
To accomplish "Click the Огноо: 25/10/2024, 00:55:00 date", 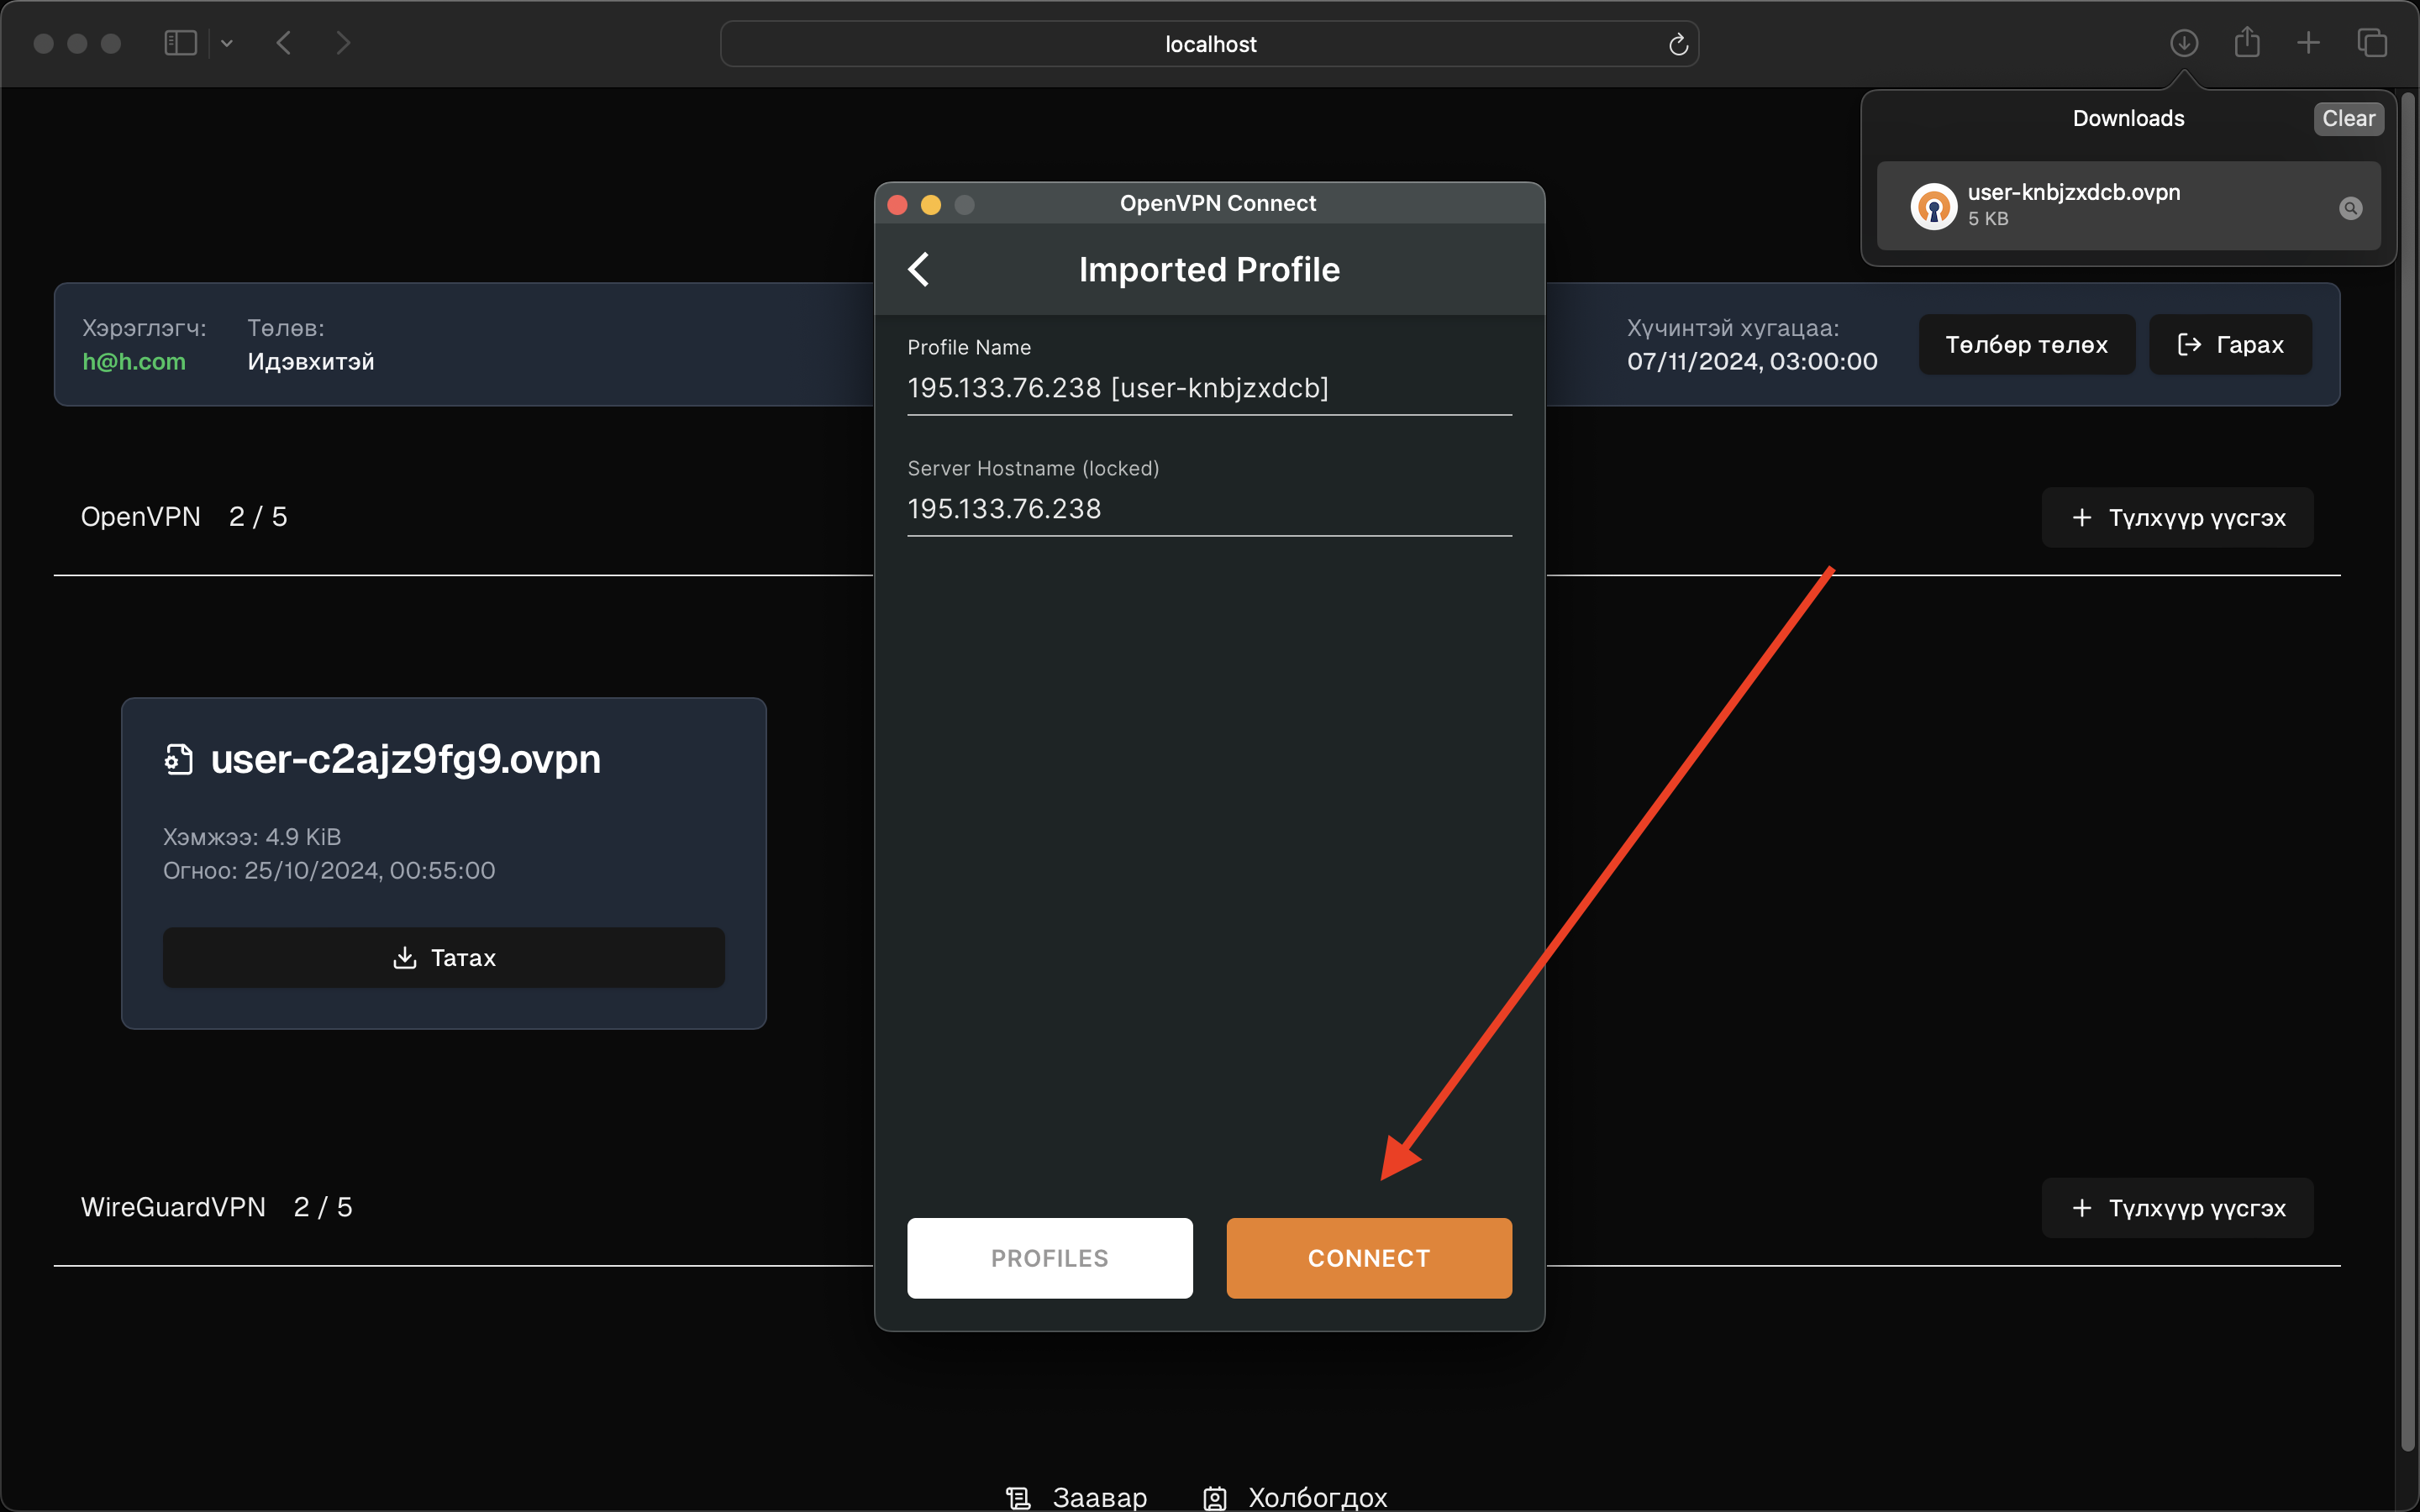I will [x=329, y=870].
